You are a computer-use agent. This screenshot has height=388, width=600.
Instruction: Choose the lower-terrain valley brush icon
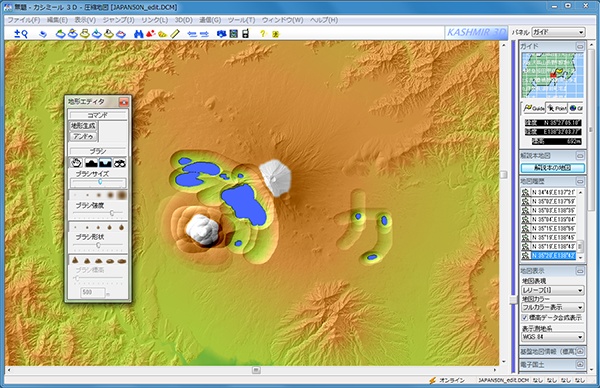105,163
